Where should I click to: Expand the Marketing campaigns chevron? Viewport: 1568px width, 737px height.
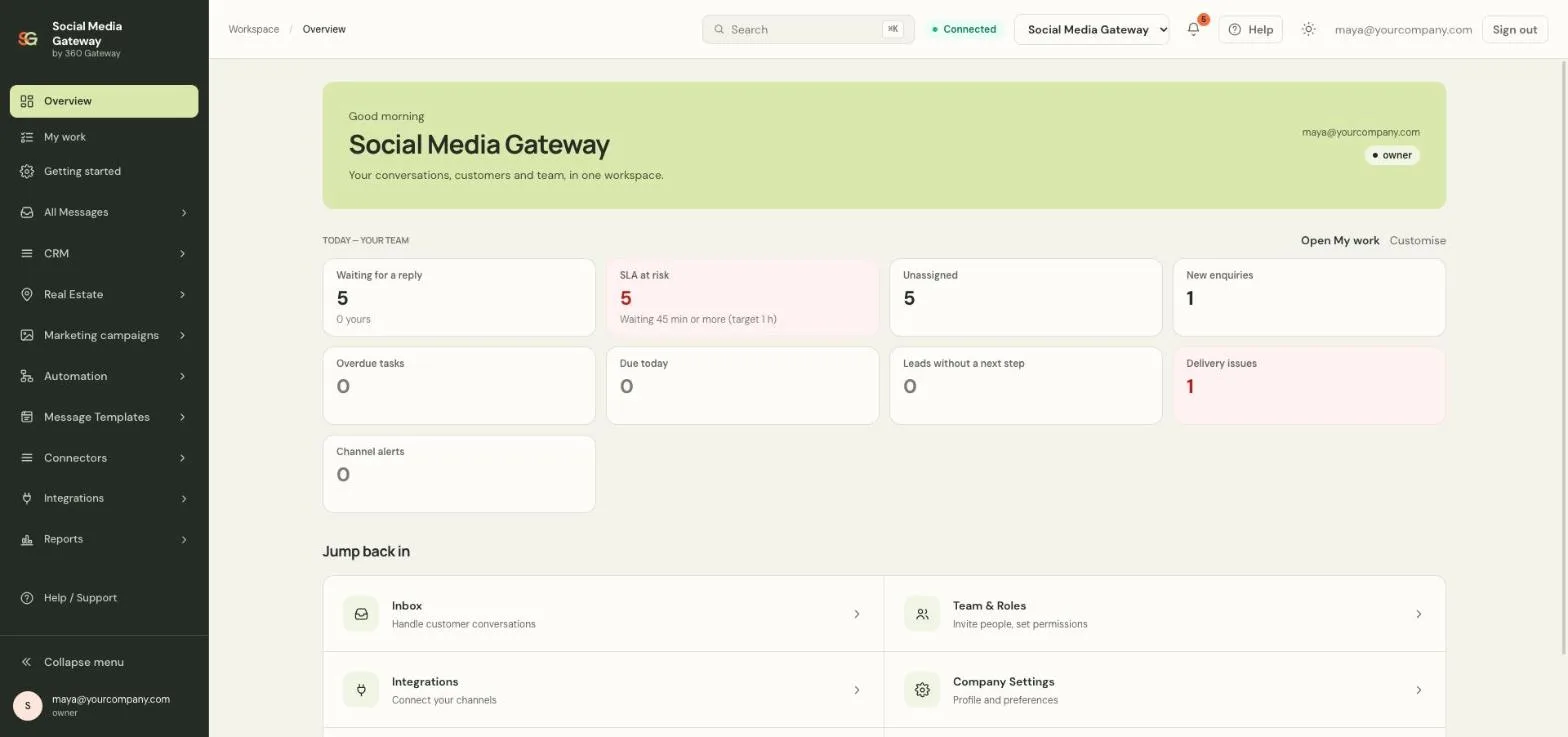(x=183, y=335)
